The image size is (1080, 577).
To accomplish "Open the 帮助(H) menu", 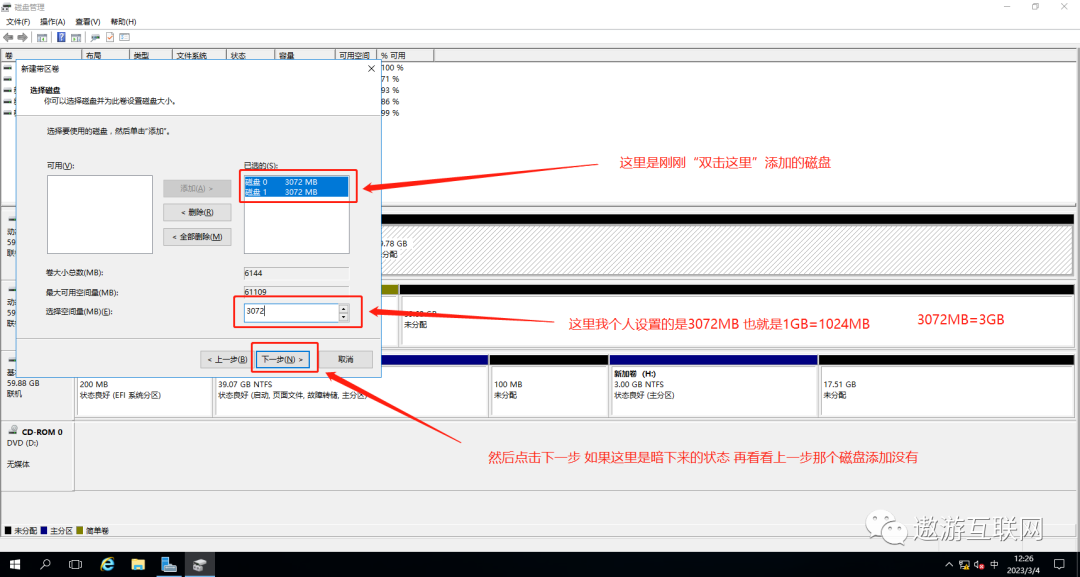I will coord(123,22).
